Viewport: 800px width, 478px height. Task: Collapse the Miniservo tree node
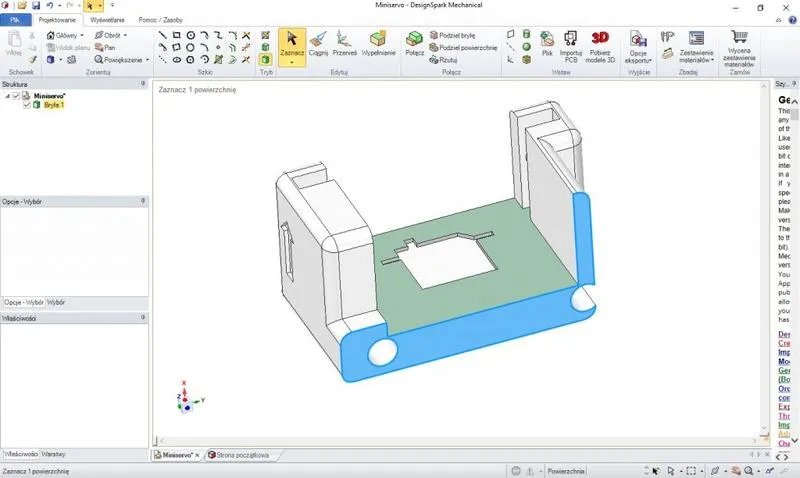click(x=8, y=96)
